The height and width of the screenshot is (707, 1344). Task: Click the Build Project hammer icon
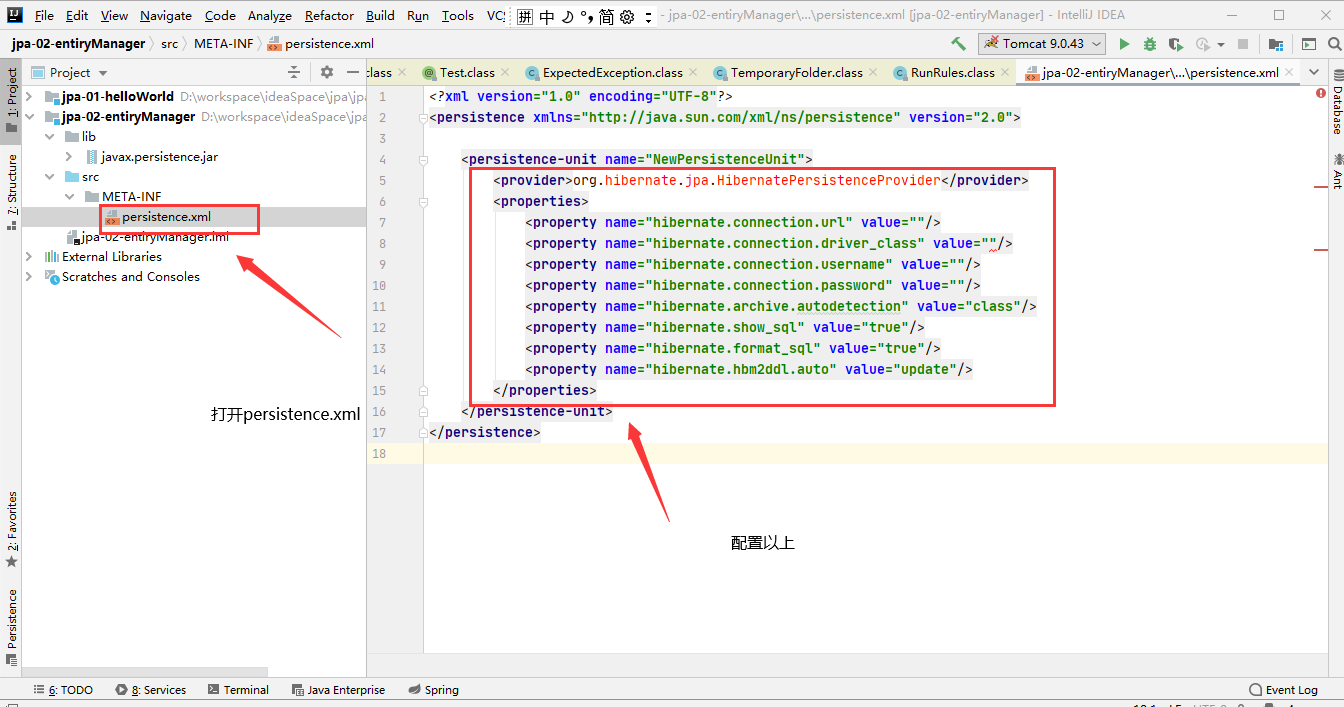[x=958, y=44]
